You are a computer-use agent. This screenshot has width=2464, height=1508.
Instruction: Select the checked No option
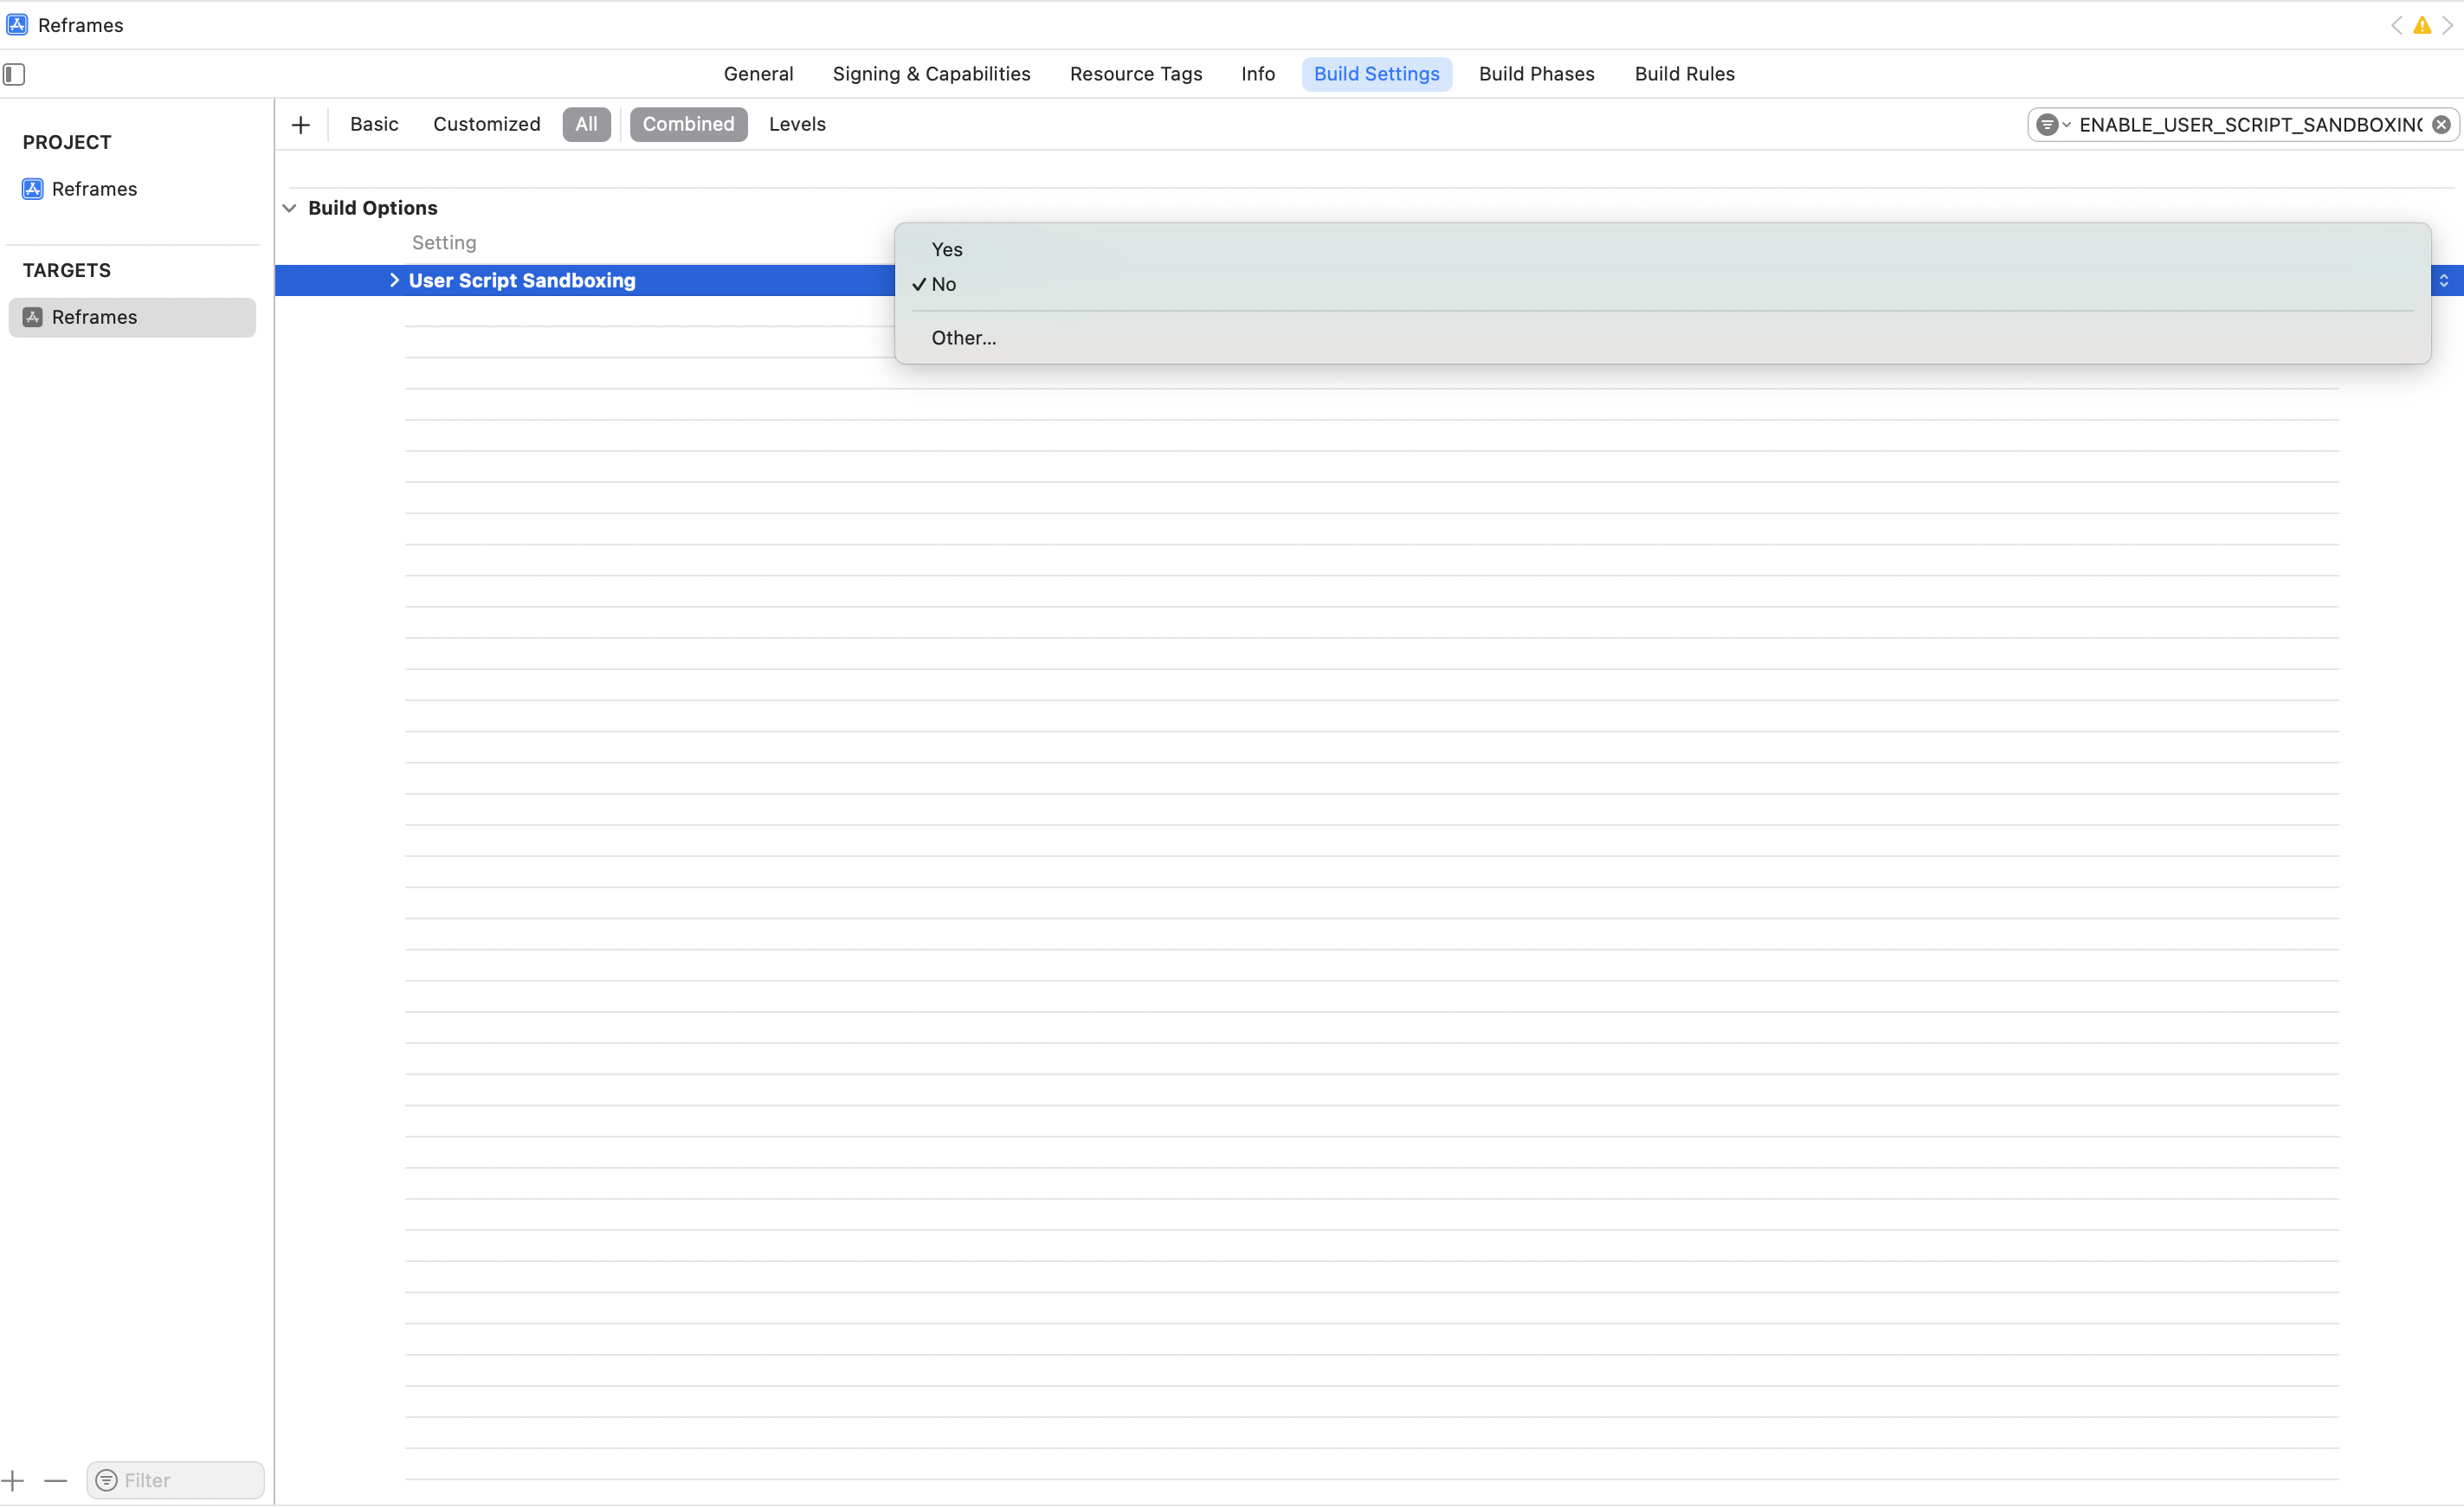[x=943, y=285]
